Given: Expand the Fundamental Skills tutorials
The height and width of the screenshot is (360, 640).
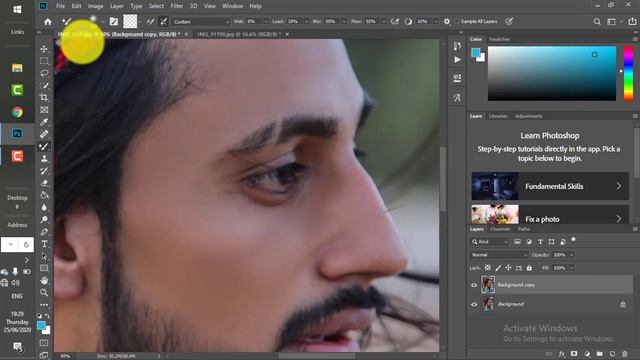Looking at the screenshot, I should [619, 186].
